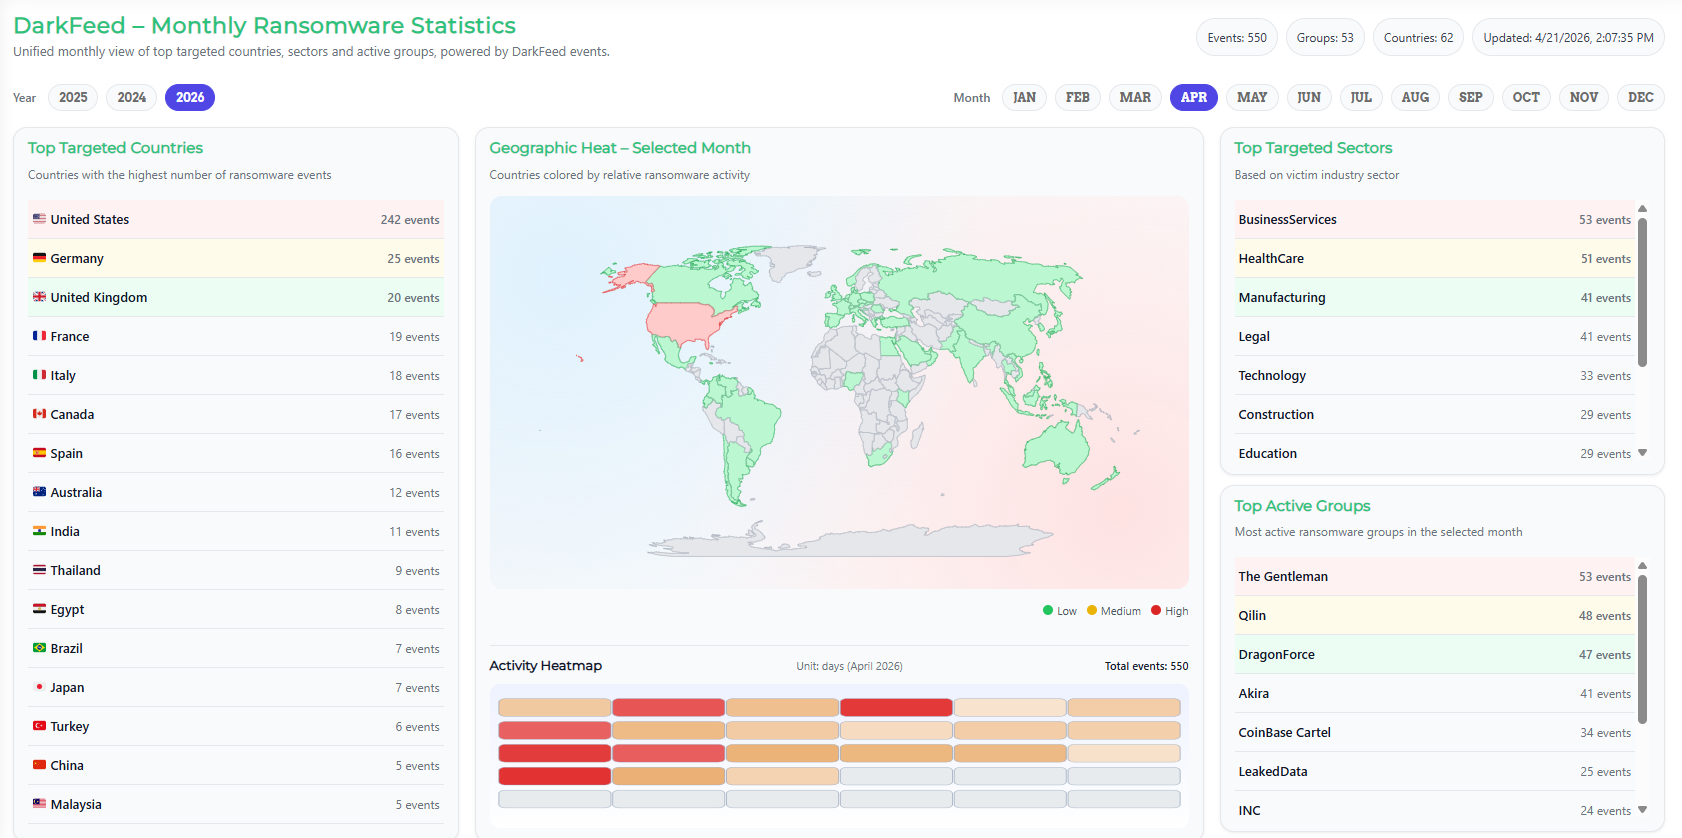1682x838 pixels.
Task: Click the High red legend dot
Action: 1156,610
